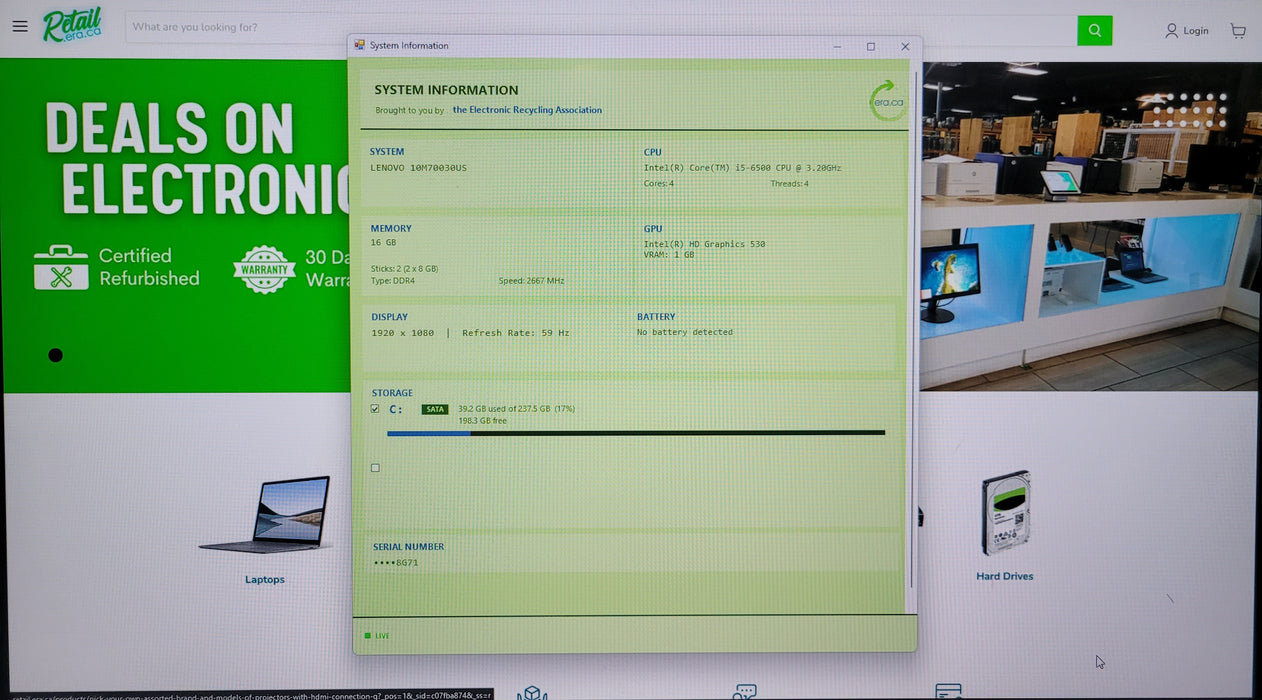Select the 'Threads: 4' text
This screenshot has height=700, width=1262.
pyautogui.click(x=790, y=184)
